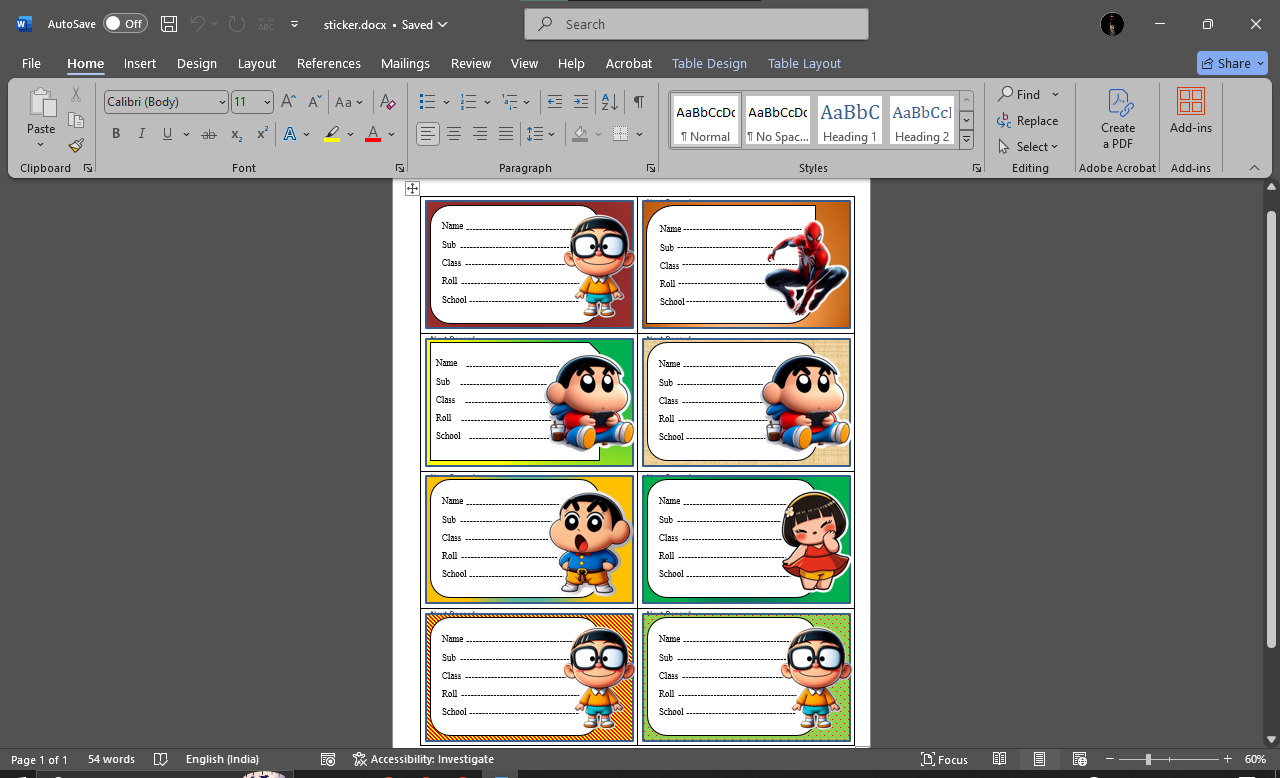Expand the Styles gallery more arrow

point(966,139)
